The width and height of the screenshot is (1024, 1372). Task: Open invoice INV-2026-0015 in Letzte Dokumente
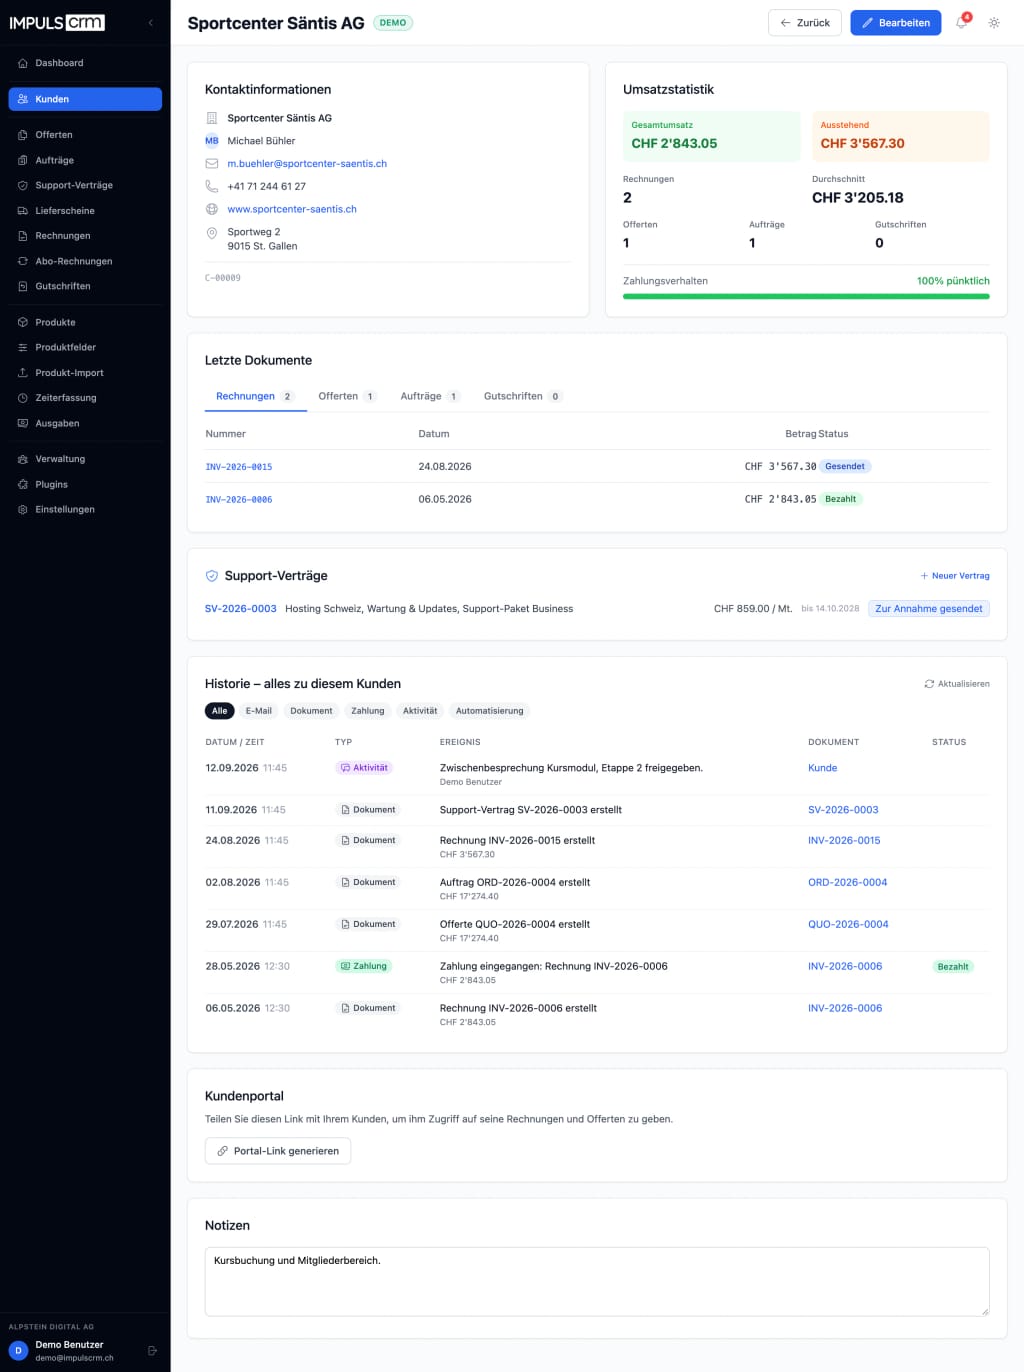pos(239,467)
